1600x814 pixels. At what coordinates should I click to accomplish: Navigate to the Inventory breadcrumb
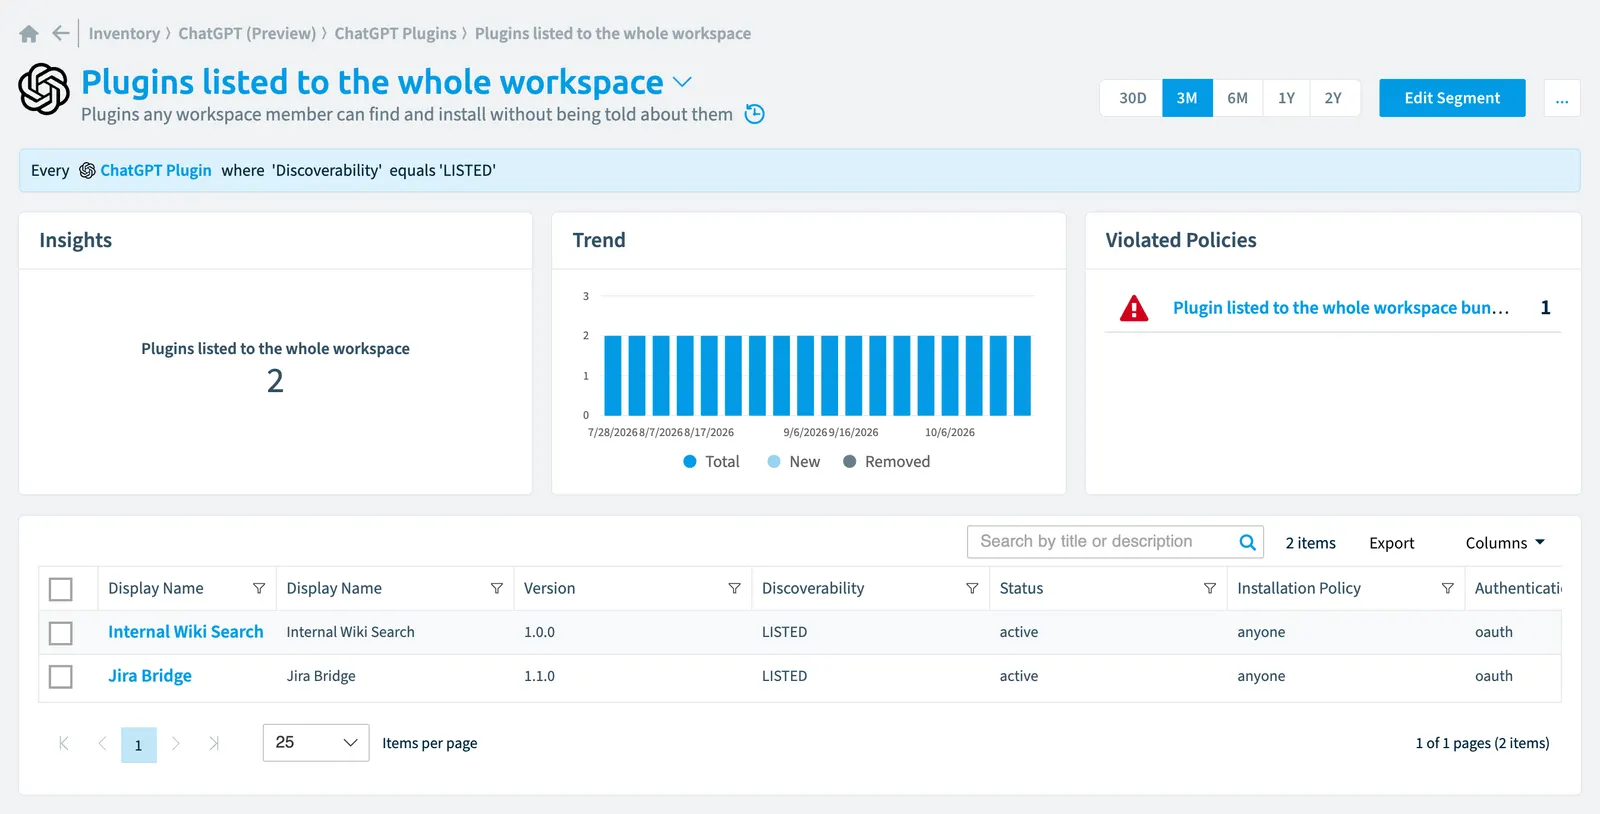pos(124,33)
